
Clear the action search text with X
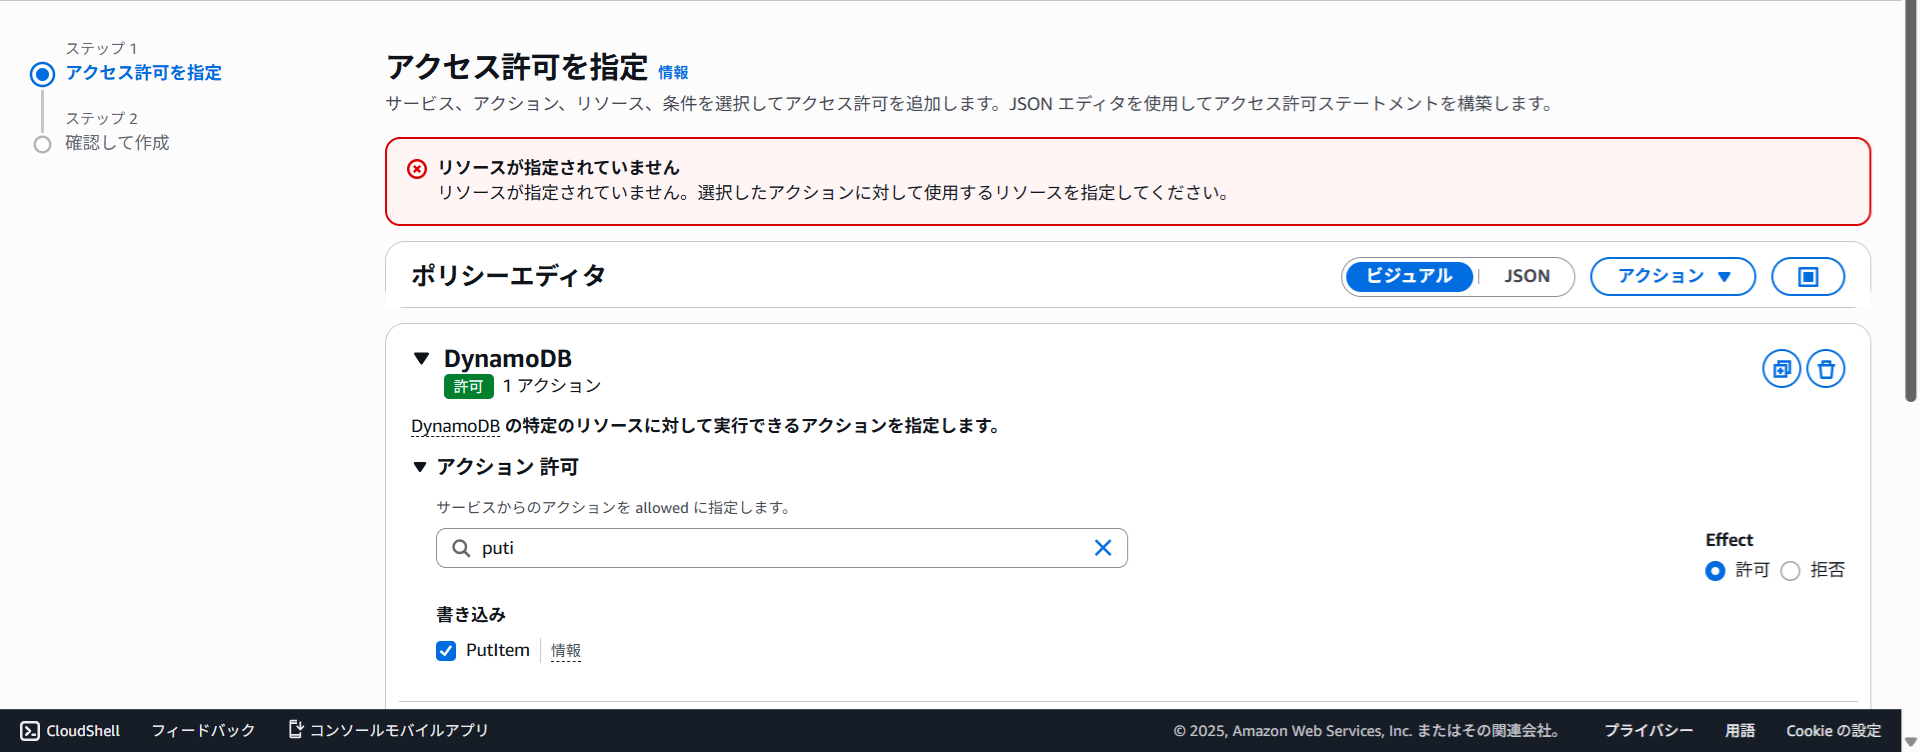point(1102,548)
